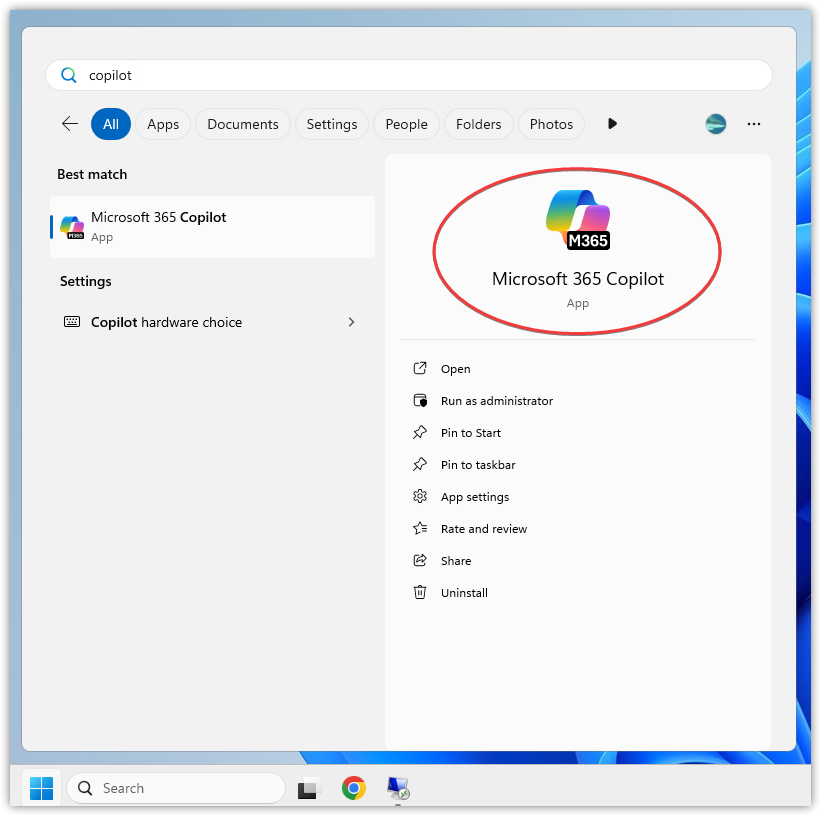Choose Pin to Start
The width and height of the screenshot is (821, 816).
point(471,433)
